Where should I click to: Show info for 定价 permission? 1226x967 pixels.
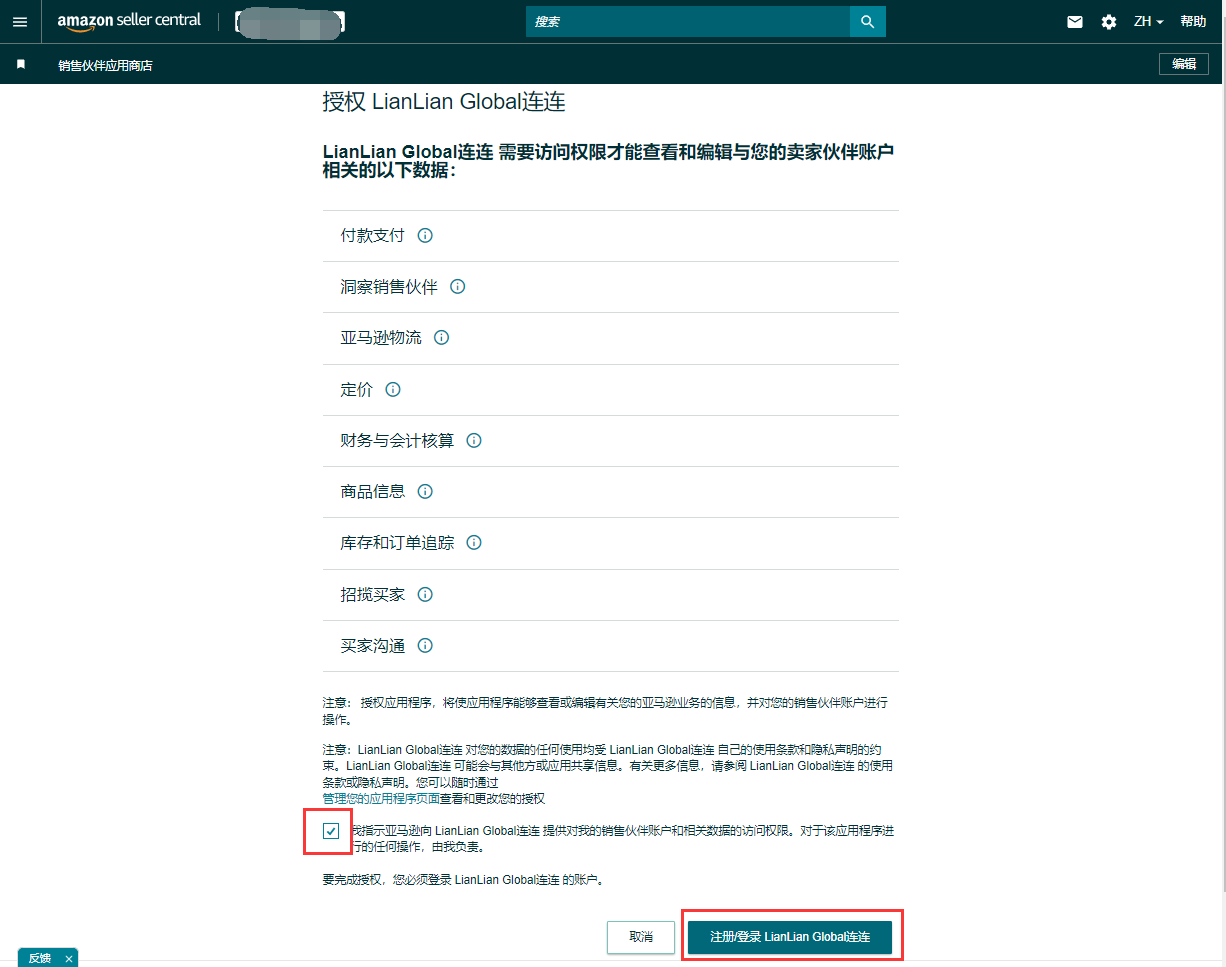tap(393, 390)
